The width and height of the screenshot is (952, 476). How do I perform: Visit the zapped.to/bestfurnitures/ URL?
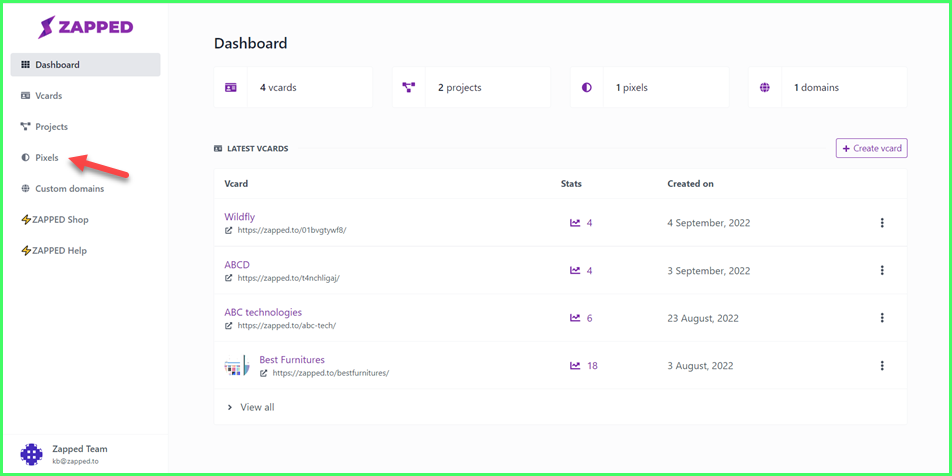pos(331,373)
